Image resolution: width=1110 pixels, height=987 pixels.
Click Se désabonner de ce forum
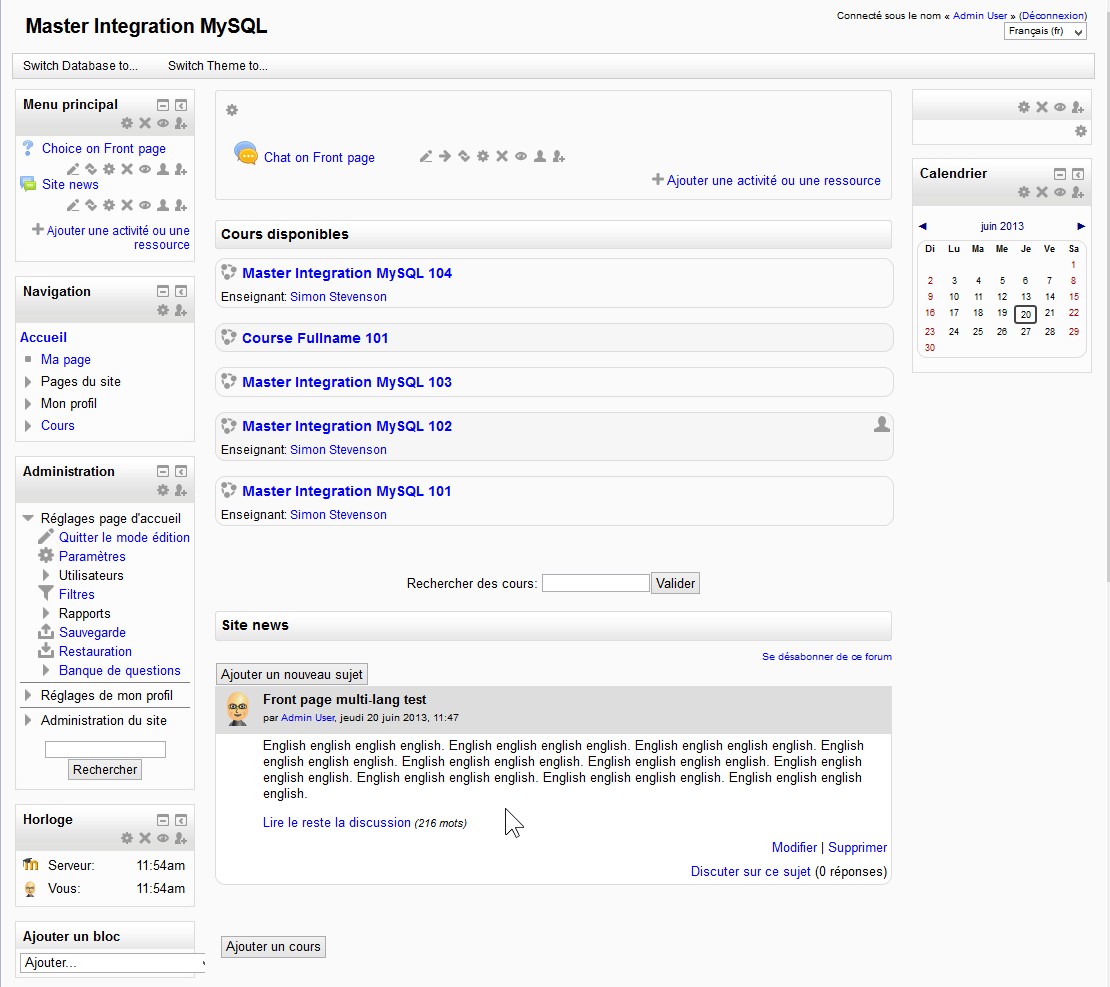827,656
